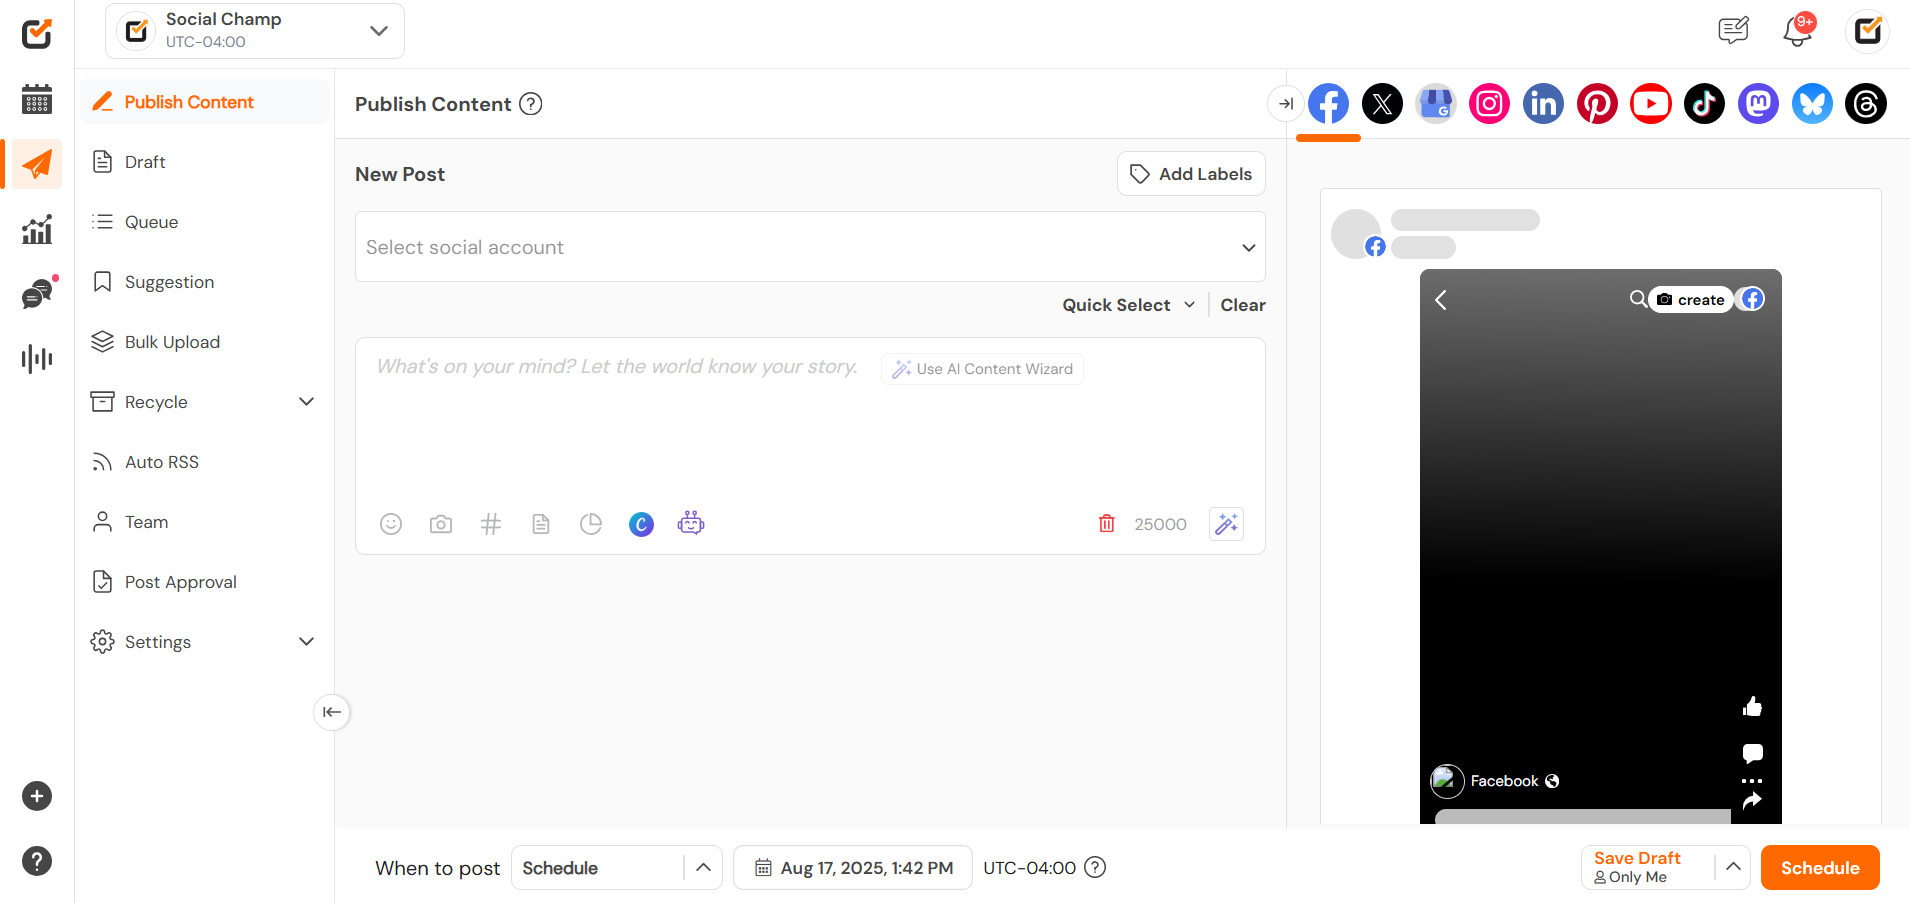Image resolution: width=1910 pixels, height=903 pixels.
Task: Switch preview to YouTube
Action: 1651,103
